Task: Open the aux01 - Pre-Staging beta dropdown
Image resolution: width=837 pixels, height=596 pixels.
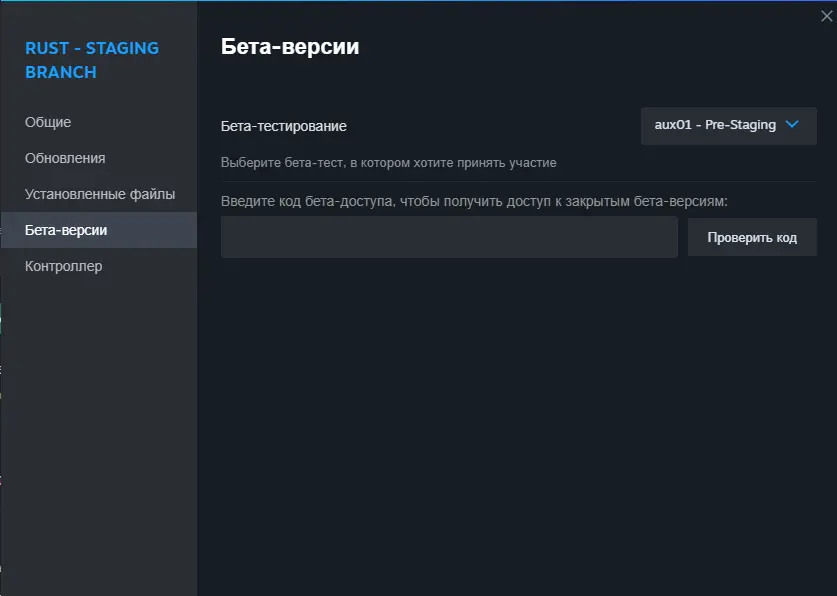Action: (x=729, y=125)
